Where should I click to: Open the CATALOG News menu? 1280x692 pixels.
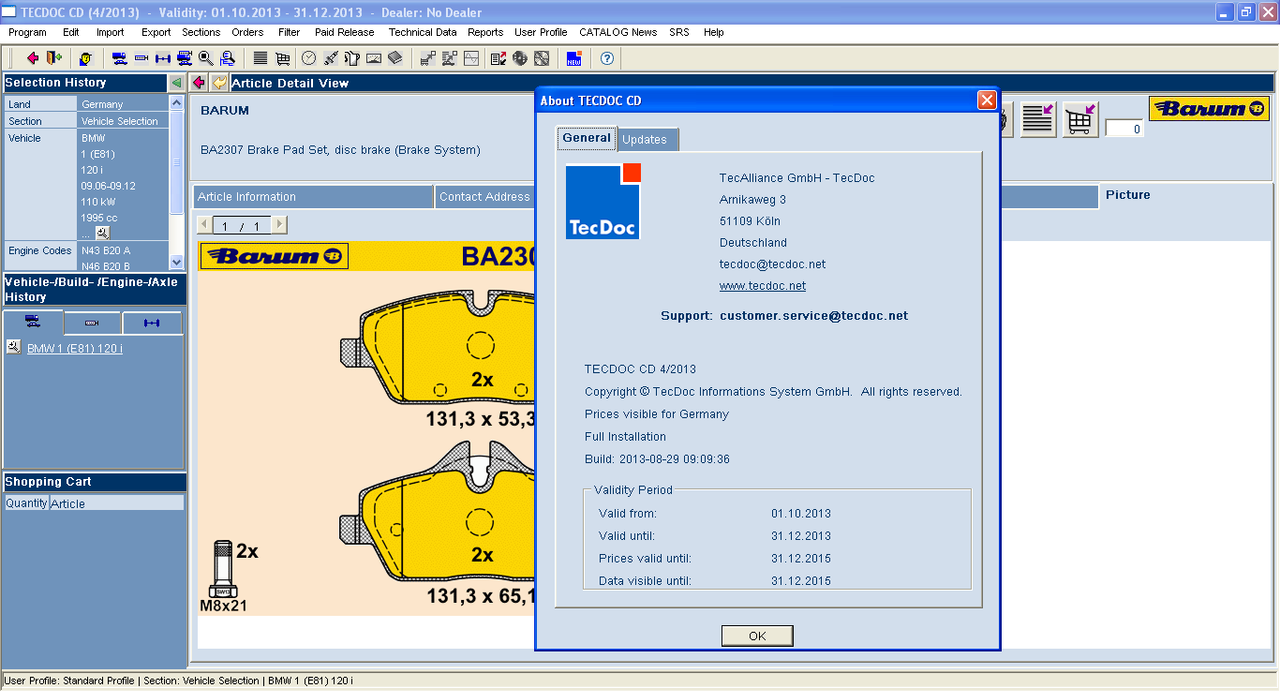pyautogui.click(x=618, y=32)
